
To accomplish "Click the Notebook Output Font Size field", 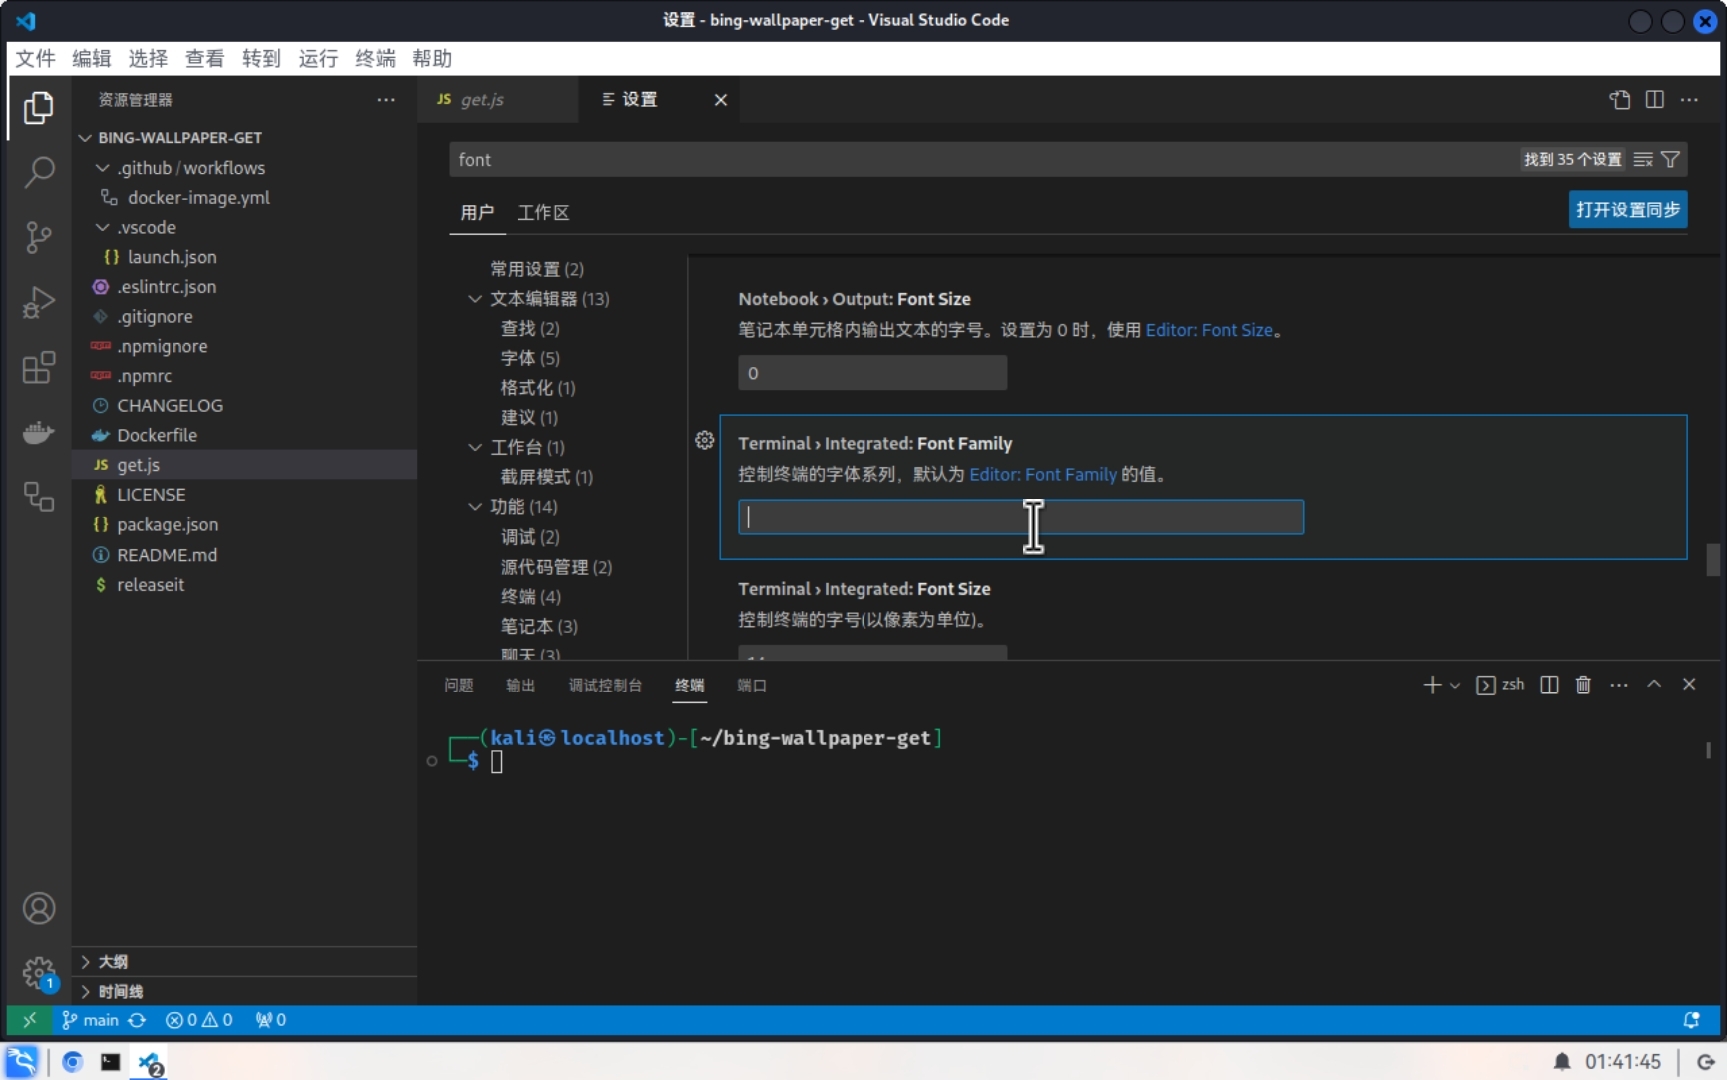I will (x=872, y=373).
